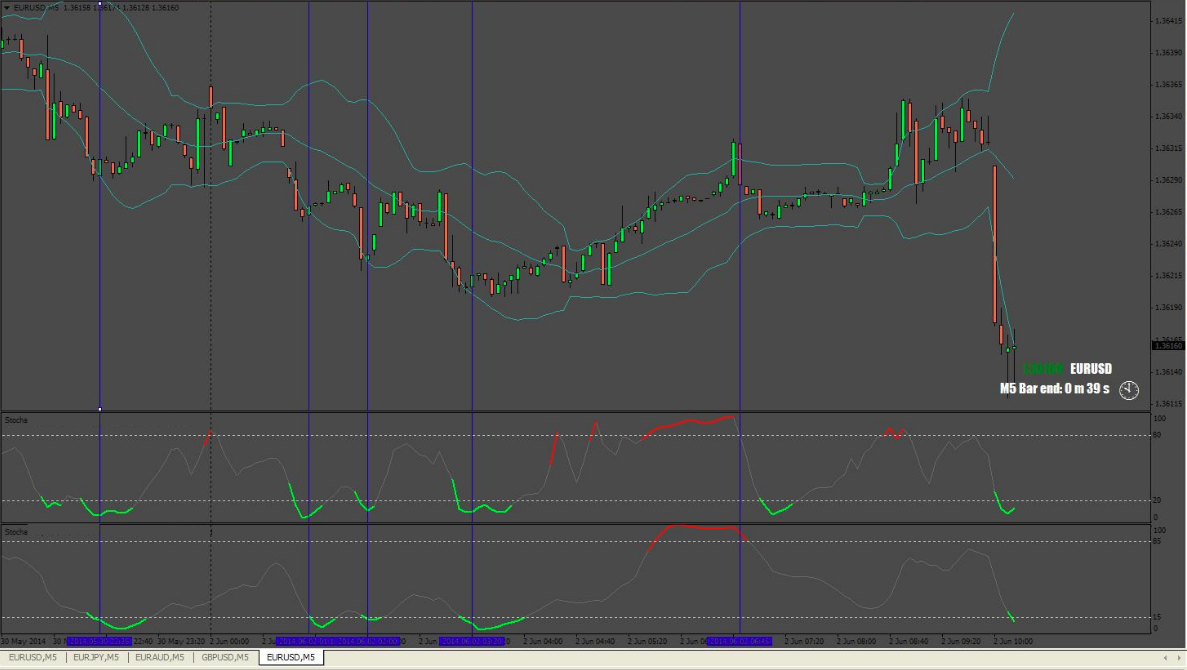
Task: Click the white anchor handle on first vertical line
Action: 99,409
